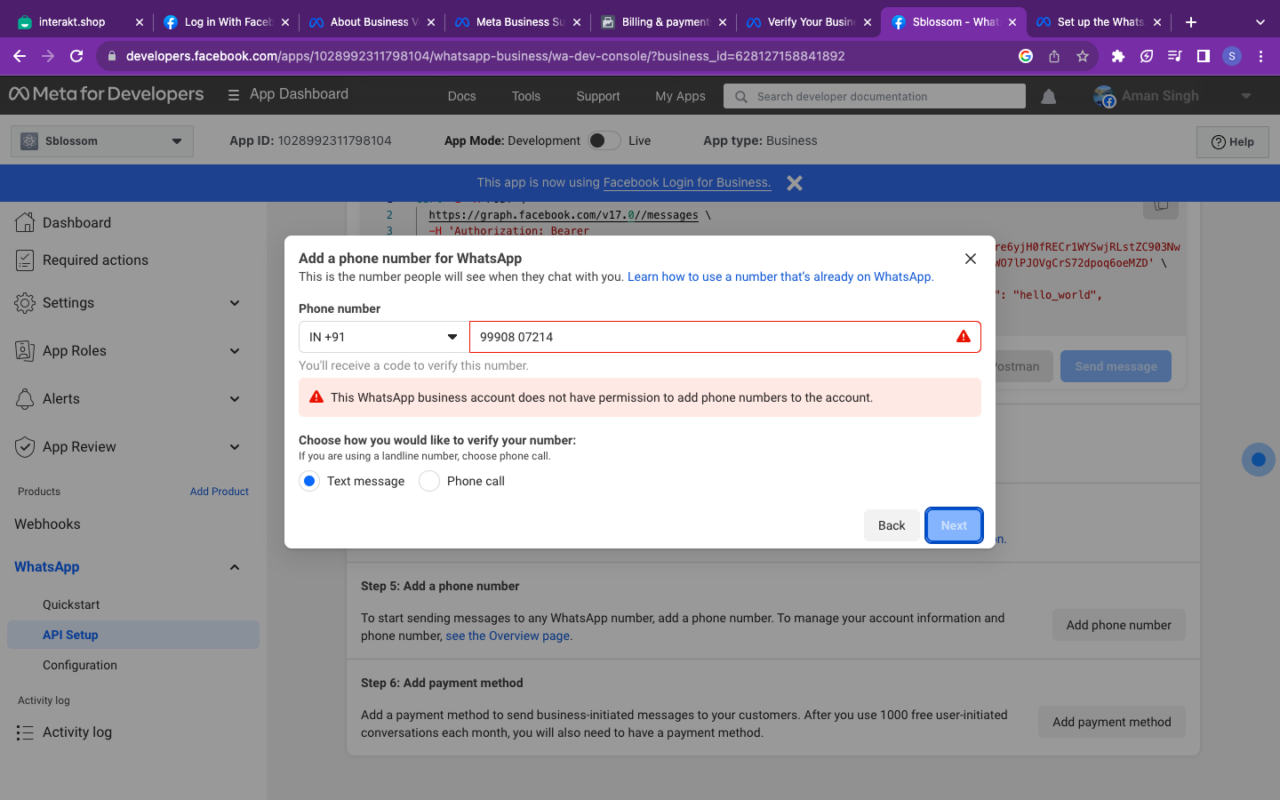Click the blue floating circle button
1280x800 pixels.
(x=1258, y=460)
